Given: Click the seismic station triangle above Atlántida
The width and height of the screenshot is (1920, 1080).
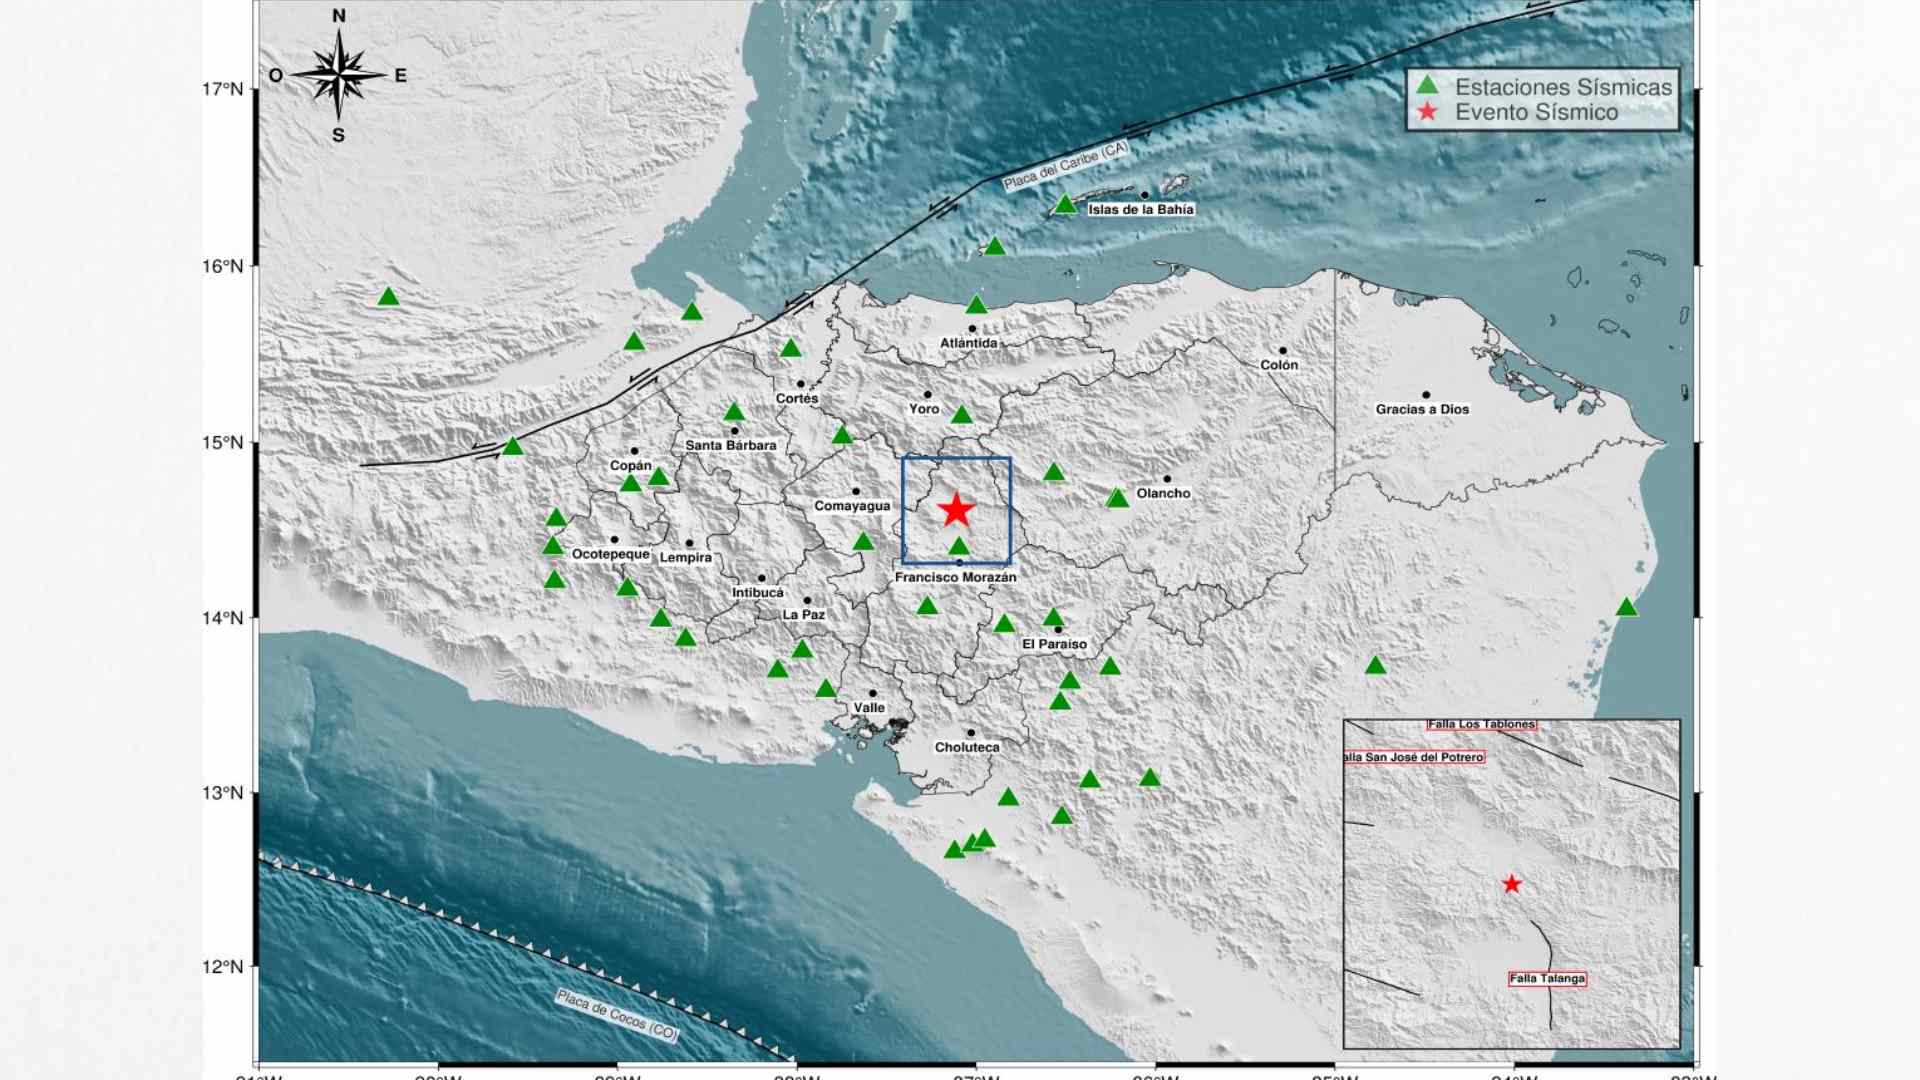Looking at the screenshot, I should pyautogui.click(x=977, y=304).
